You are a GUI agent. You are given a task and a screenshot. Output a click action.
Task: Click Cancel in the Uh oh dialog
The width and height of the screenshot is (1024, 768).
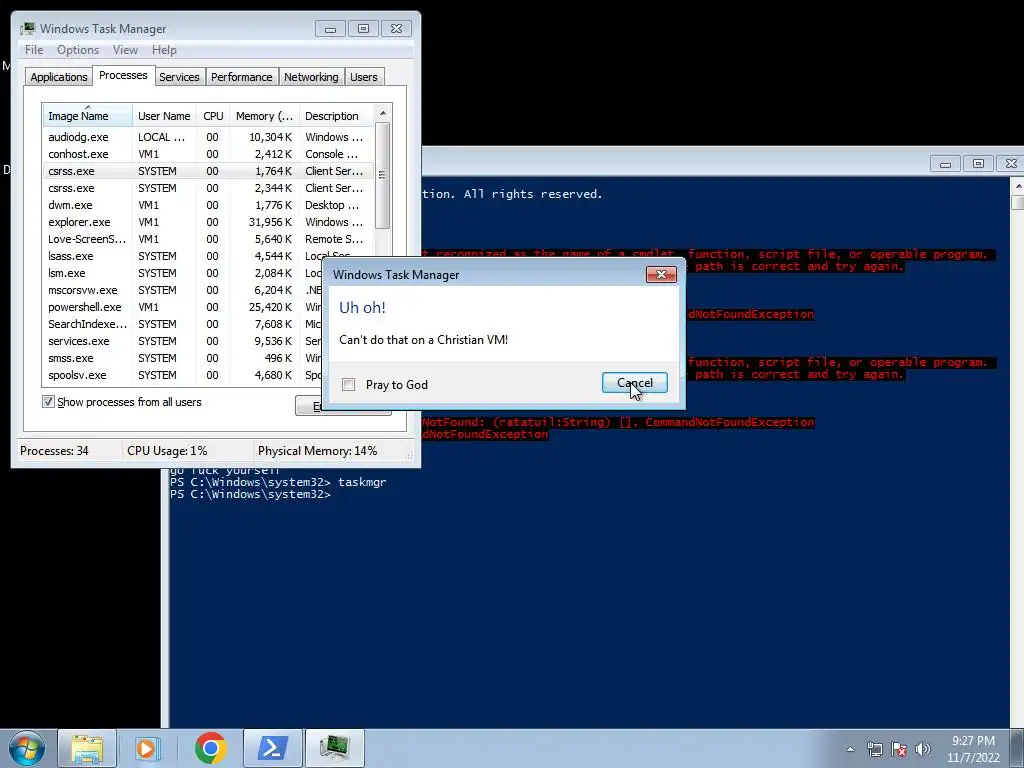click(635, 383)
